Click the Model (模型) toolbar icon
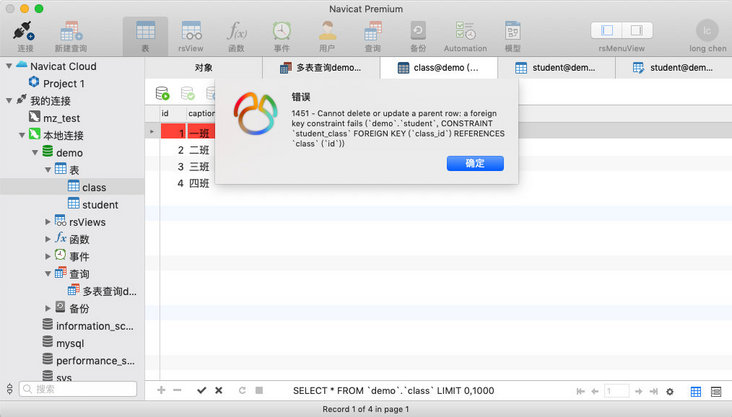Viewport: 732px width, 417px height. [513, 31]
